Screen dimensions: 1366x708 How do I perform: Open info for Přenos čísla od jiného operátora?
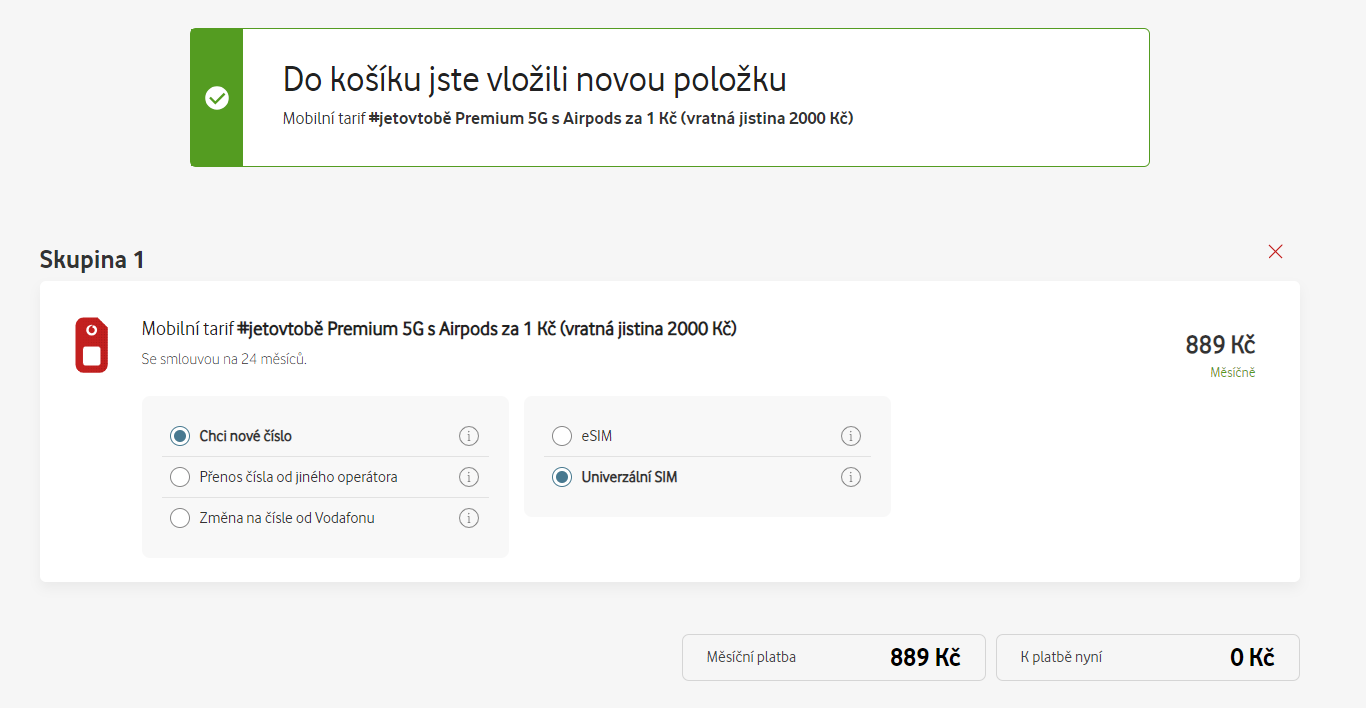[469, 477]
